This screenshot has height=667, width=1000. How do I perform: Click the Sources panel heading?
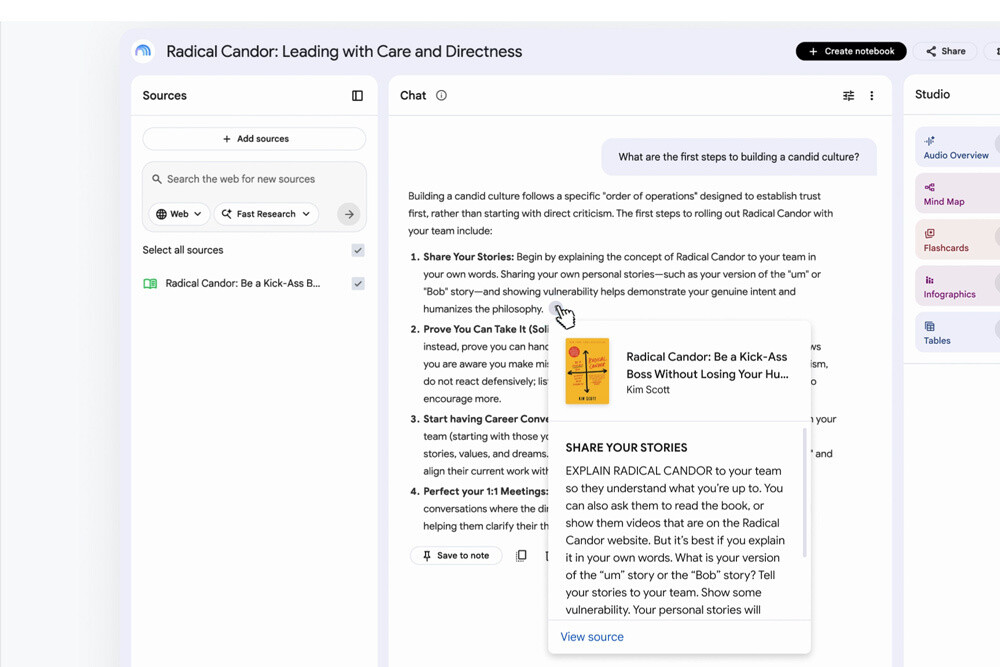click(x=165, y=96)
